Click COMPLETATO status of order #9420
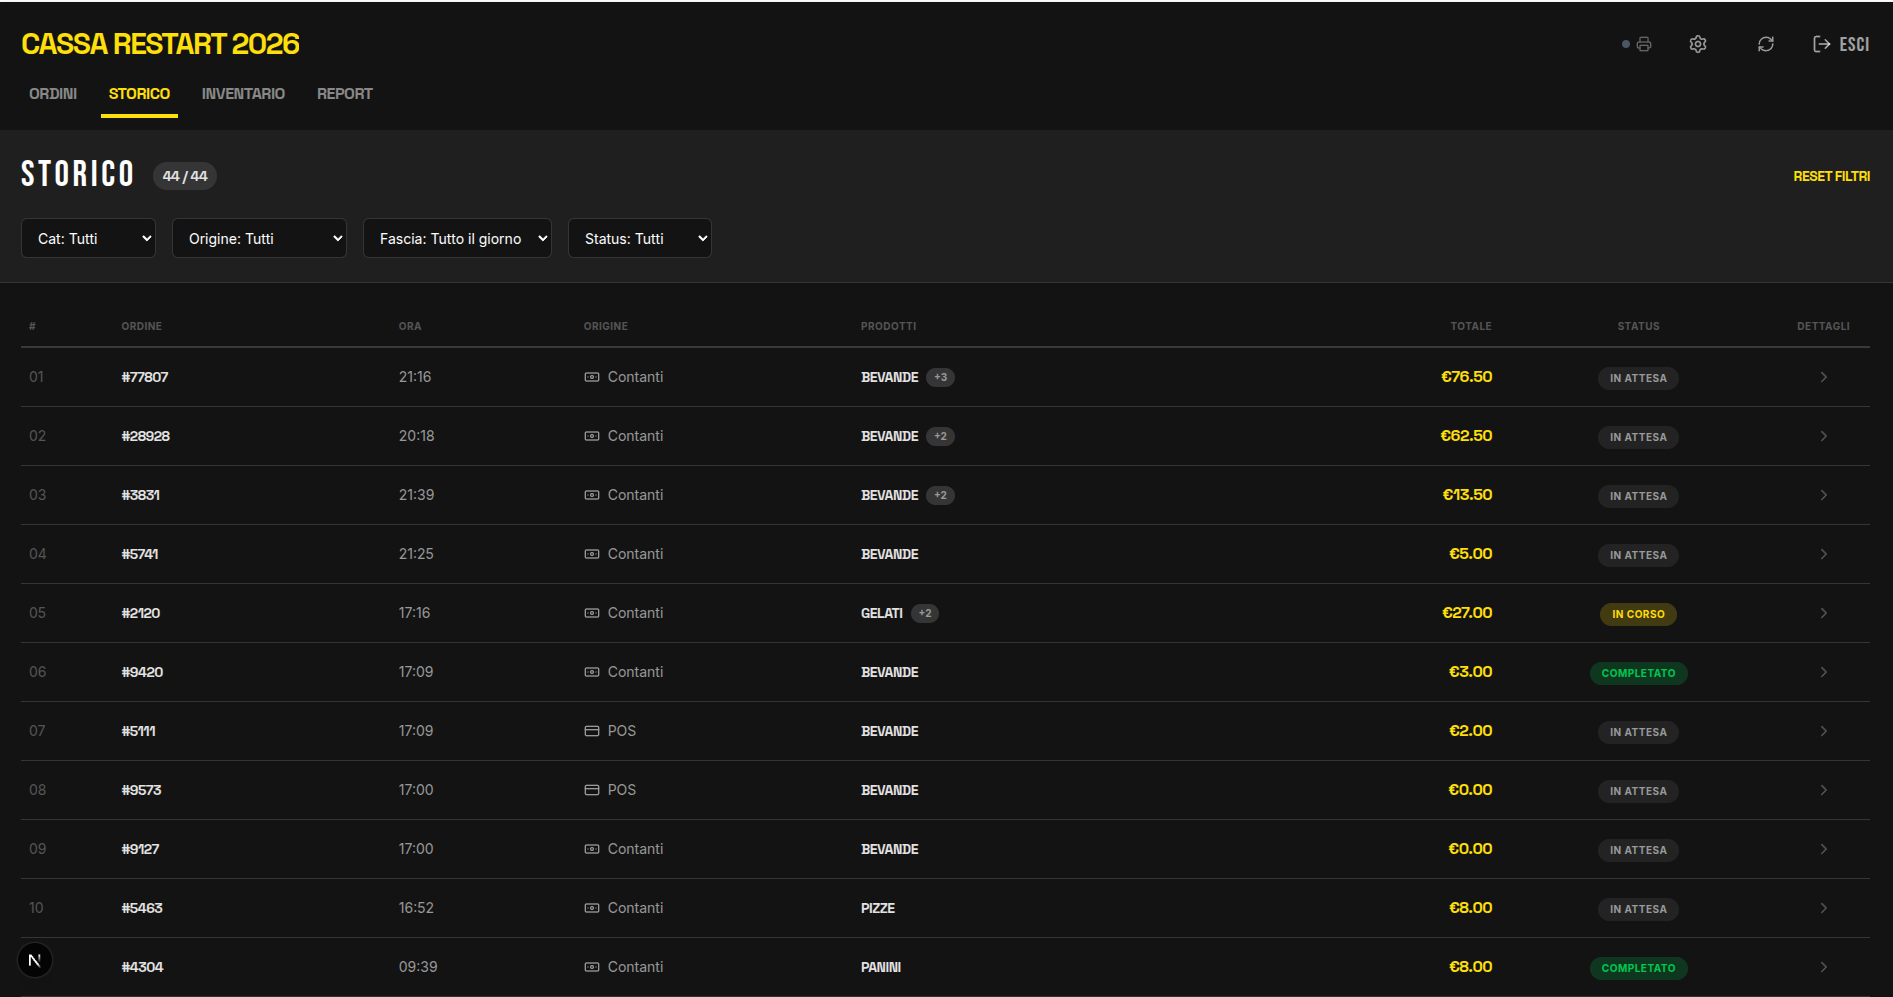Image resolution: width=1893 pixels, height=997 pixels. coord(1638,673)
